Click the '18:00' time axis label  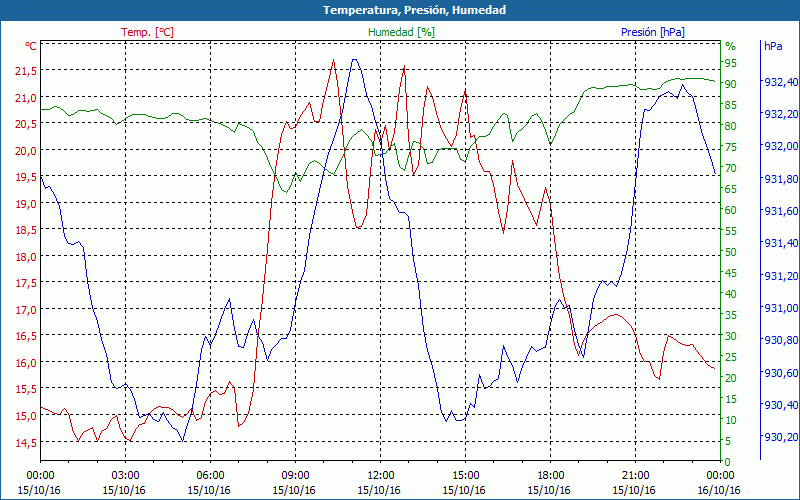pyautogui.click(x=551, y=476)
